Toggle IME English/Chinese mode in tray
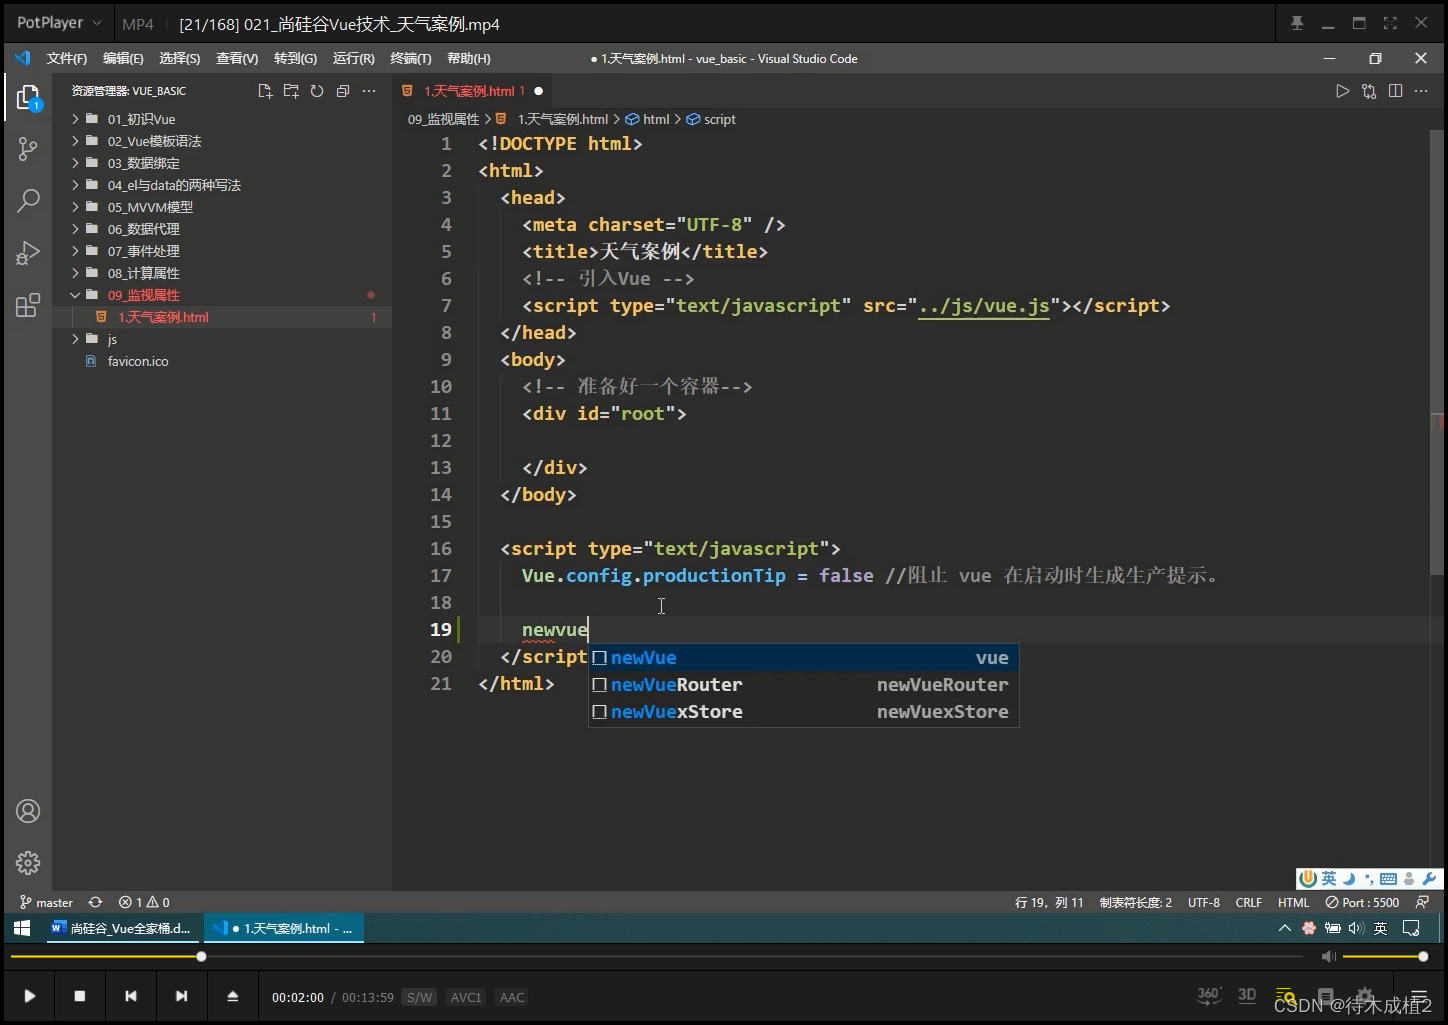 pos(1380,928)
